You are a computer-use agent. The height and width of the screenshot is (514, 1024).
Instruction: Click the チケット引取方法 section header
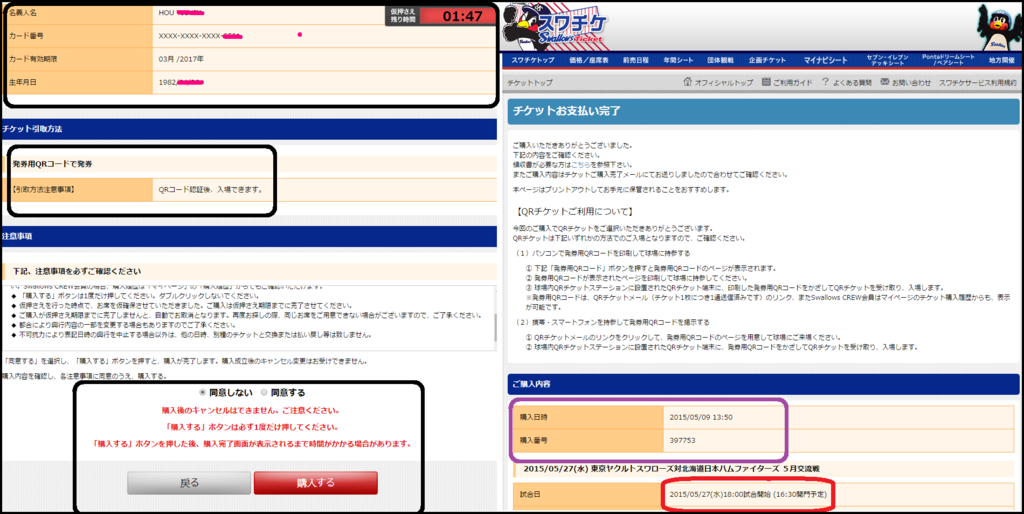pos(249,129)
